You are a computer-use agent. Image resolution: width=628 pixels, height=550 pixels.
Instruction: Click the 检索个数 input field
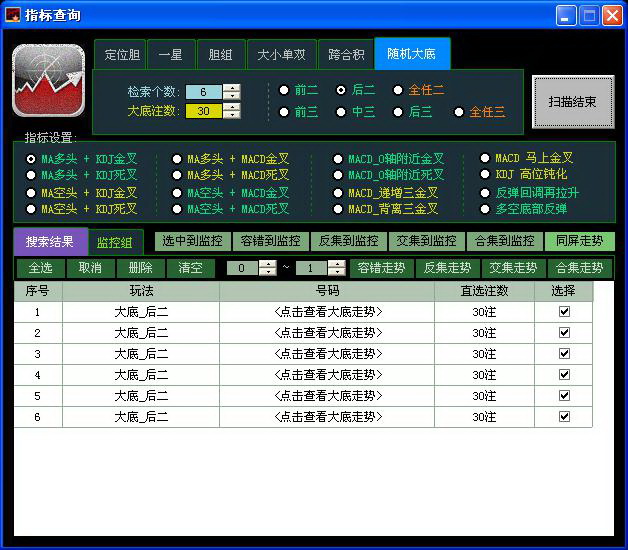tap(203, 92)
